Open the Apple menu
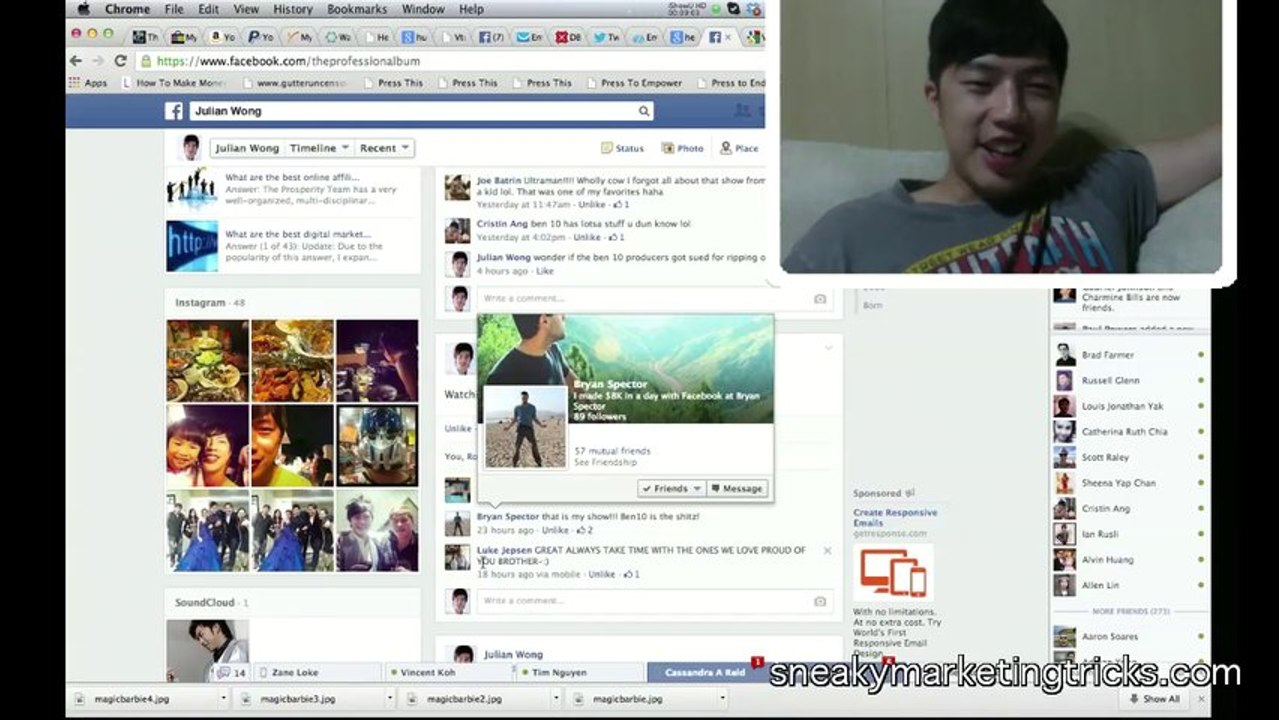 (84, 9)
